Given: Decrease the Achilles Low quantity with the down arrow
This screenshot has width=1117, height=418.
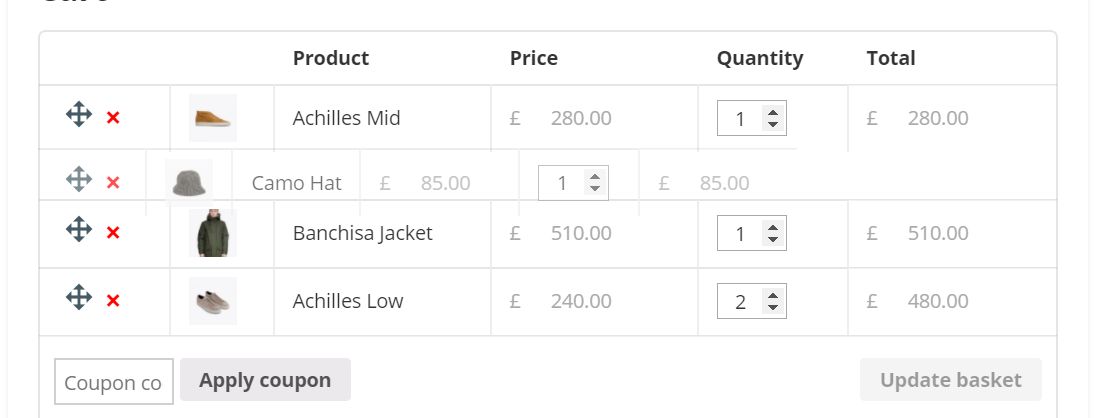Looking at the screenshot, I should point(772,307).
